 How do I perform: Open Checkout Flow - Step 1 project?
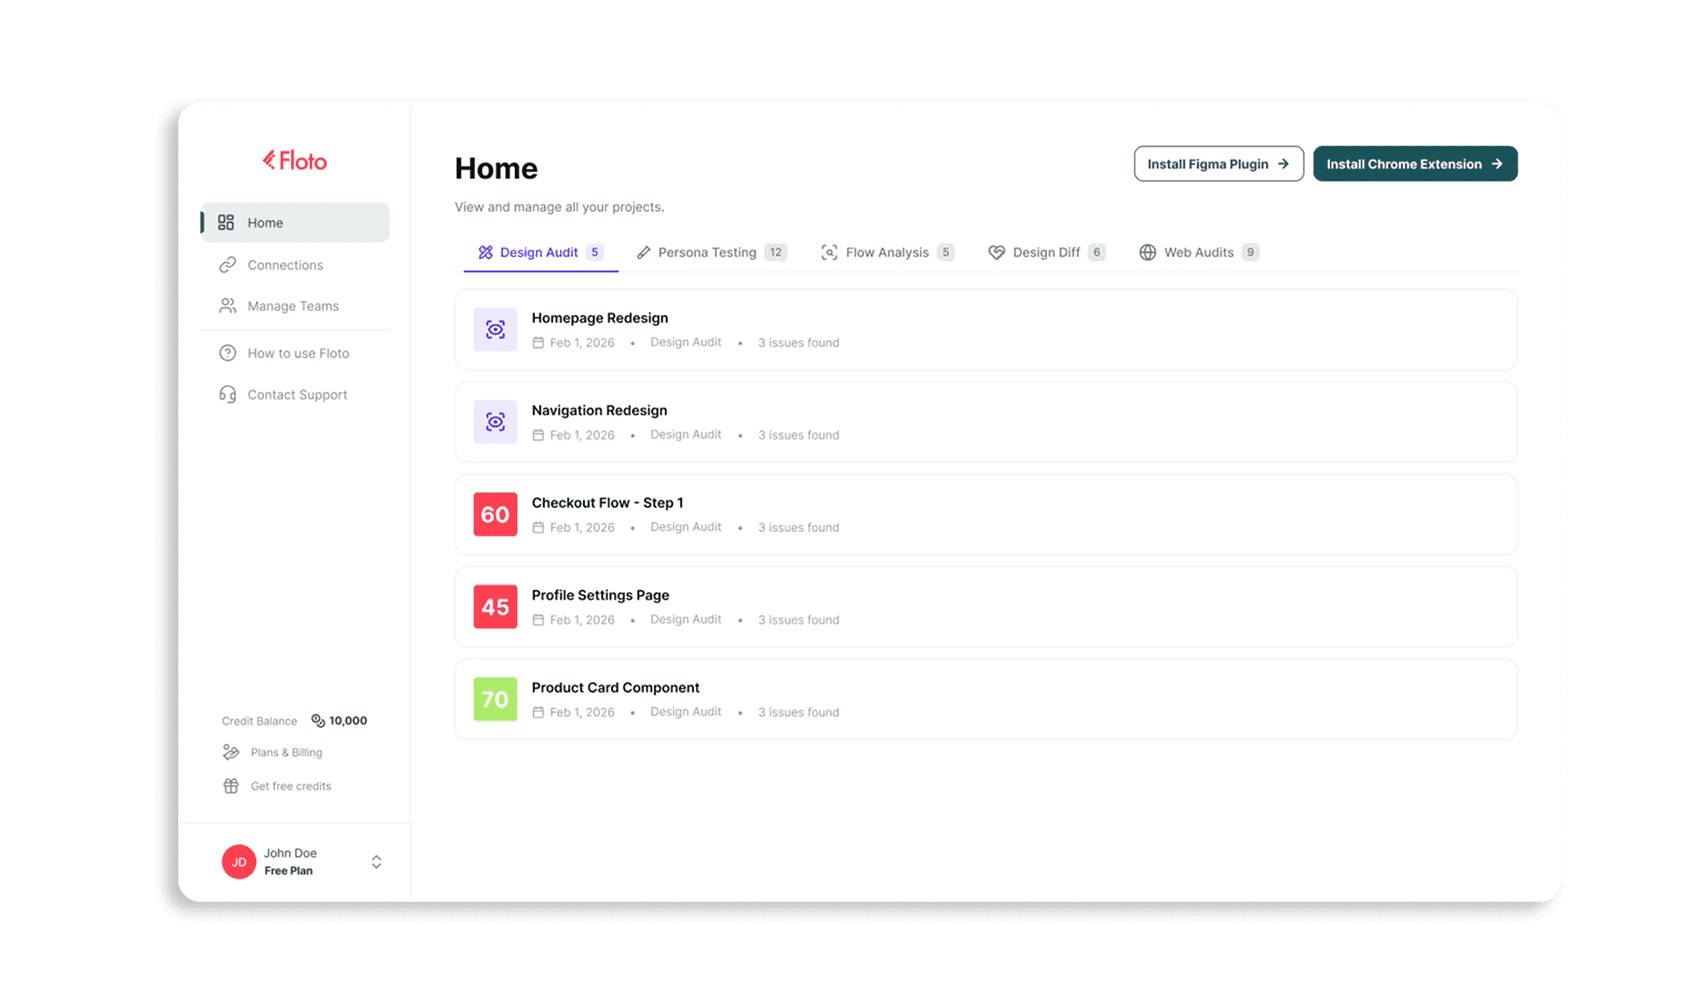tap(986, 514)
